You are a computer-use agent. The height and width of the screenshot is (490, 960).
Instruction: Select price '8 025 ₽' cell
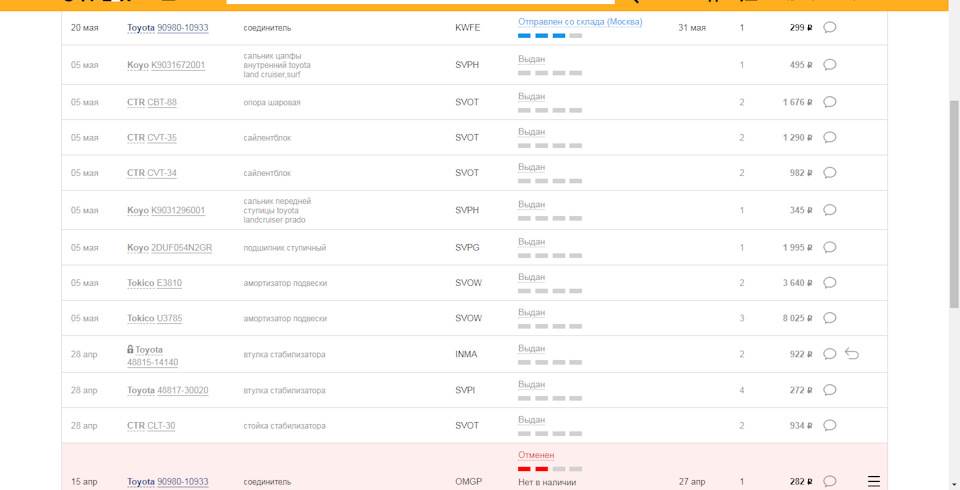click(797, 318)
